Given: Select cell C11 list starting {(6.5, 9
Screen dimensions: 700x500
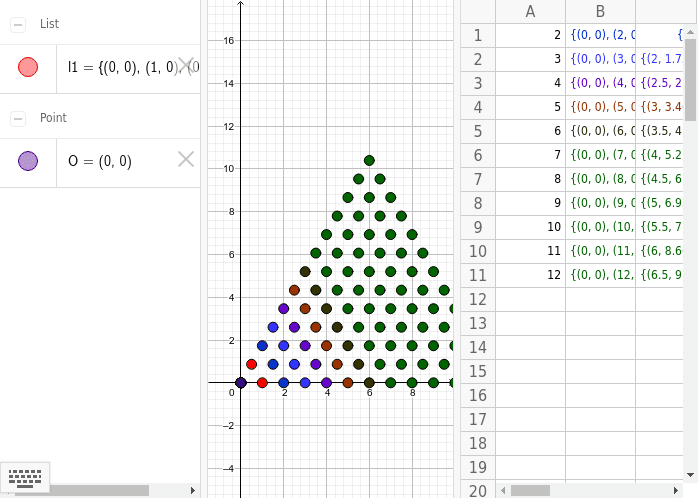Looking at the screenshot, I should pyautogui.click(x=659, y=275).
